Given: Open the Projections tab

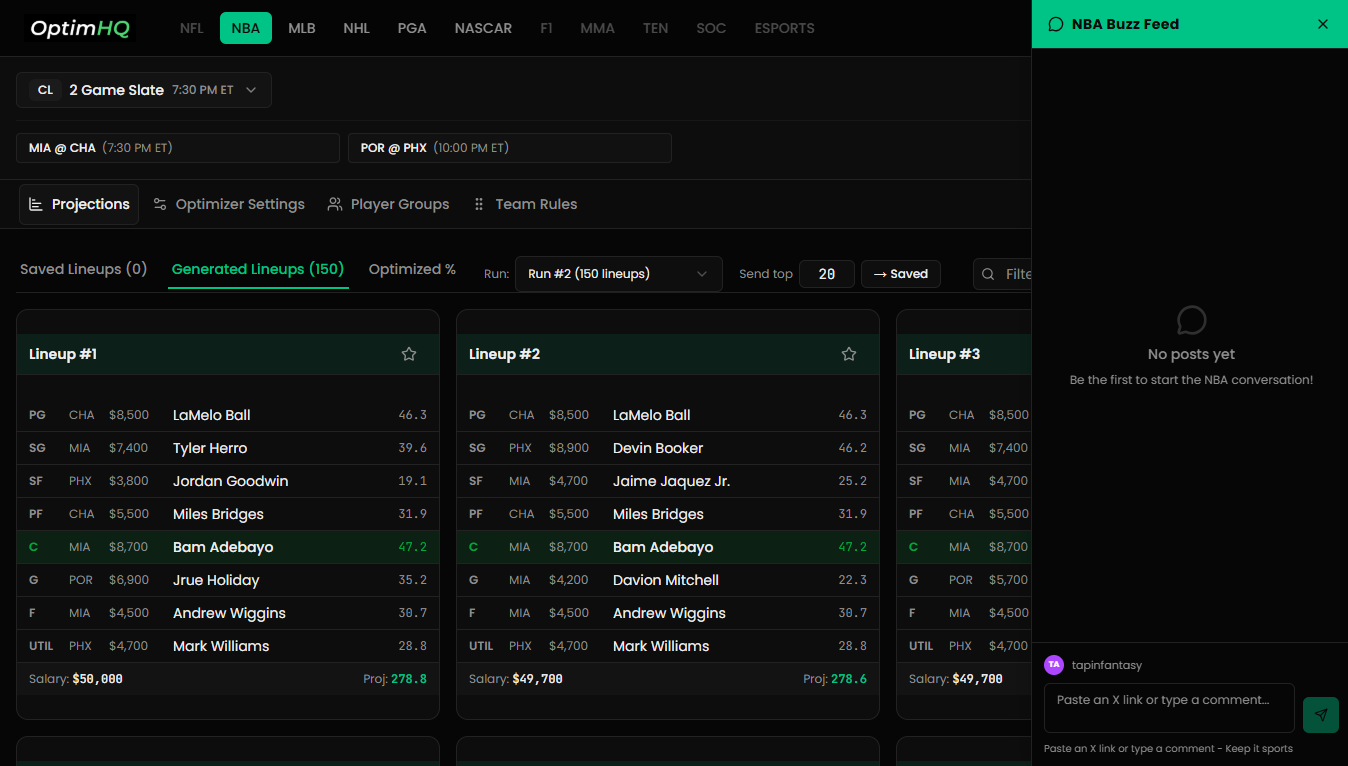Looking at the screenshot, I should pos(79,204).
